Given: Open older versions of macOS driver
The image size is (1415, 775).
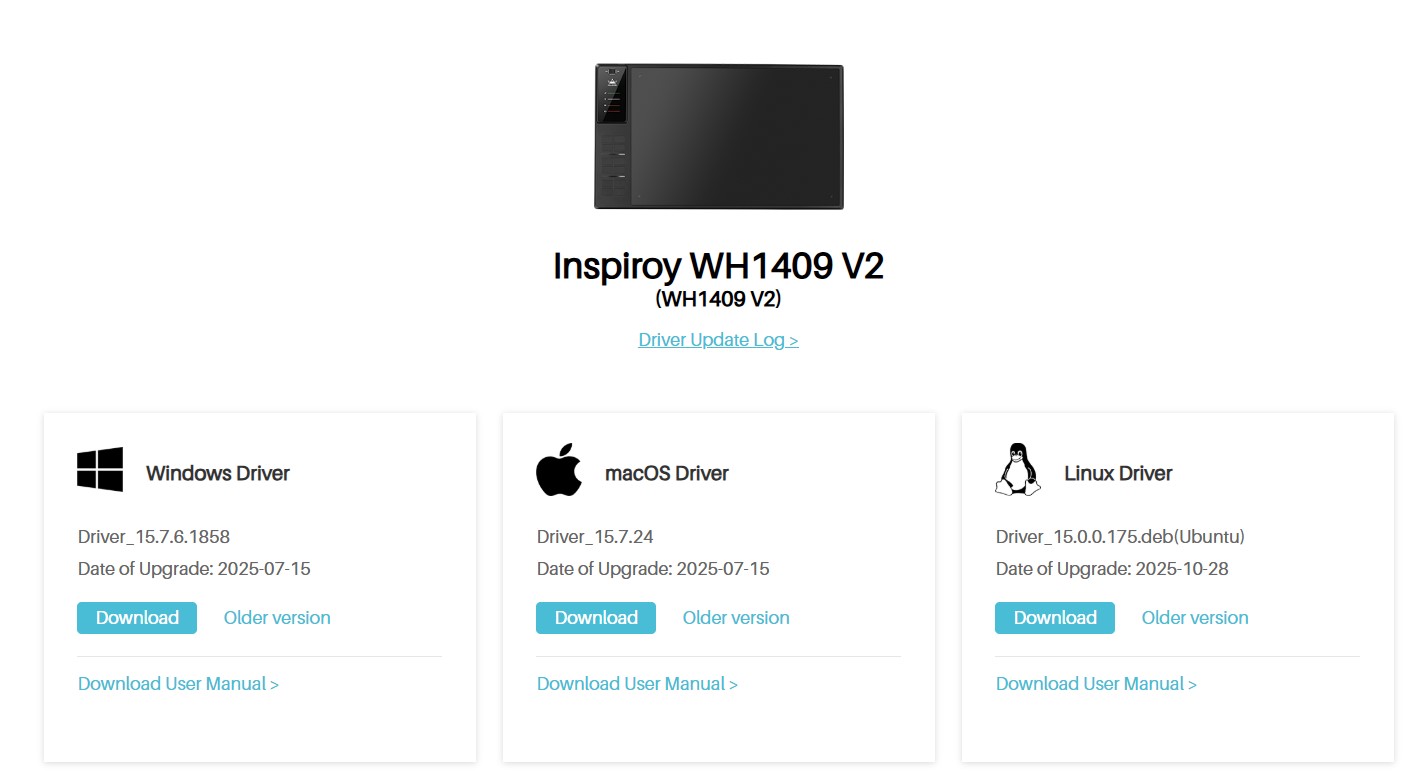Looking at the screenshot, I should point(736,618).
